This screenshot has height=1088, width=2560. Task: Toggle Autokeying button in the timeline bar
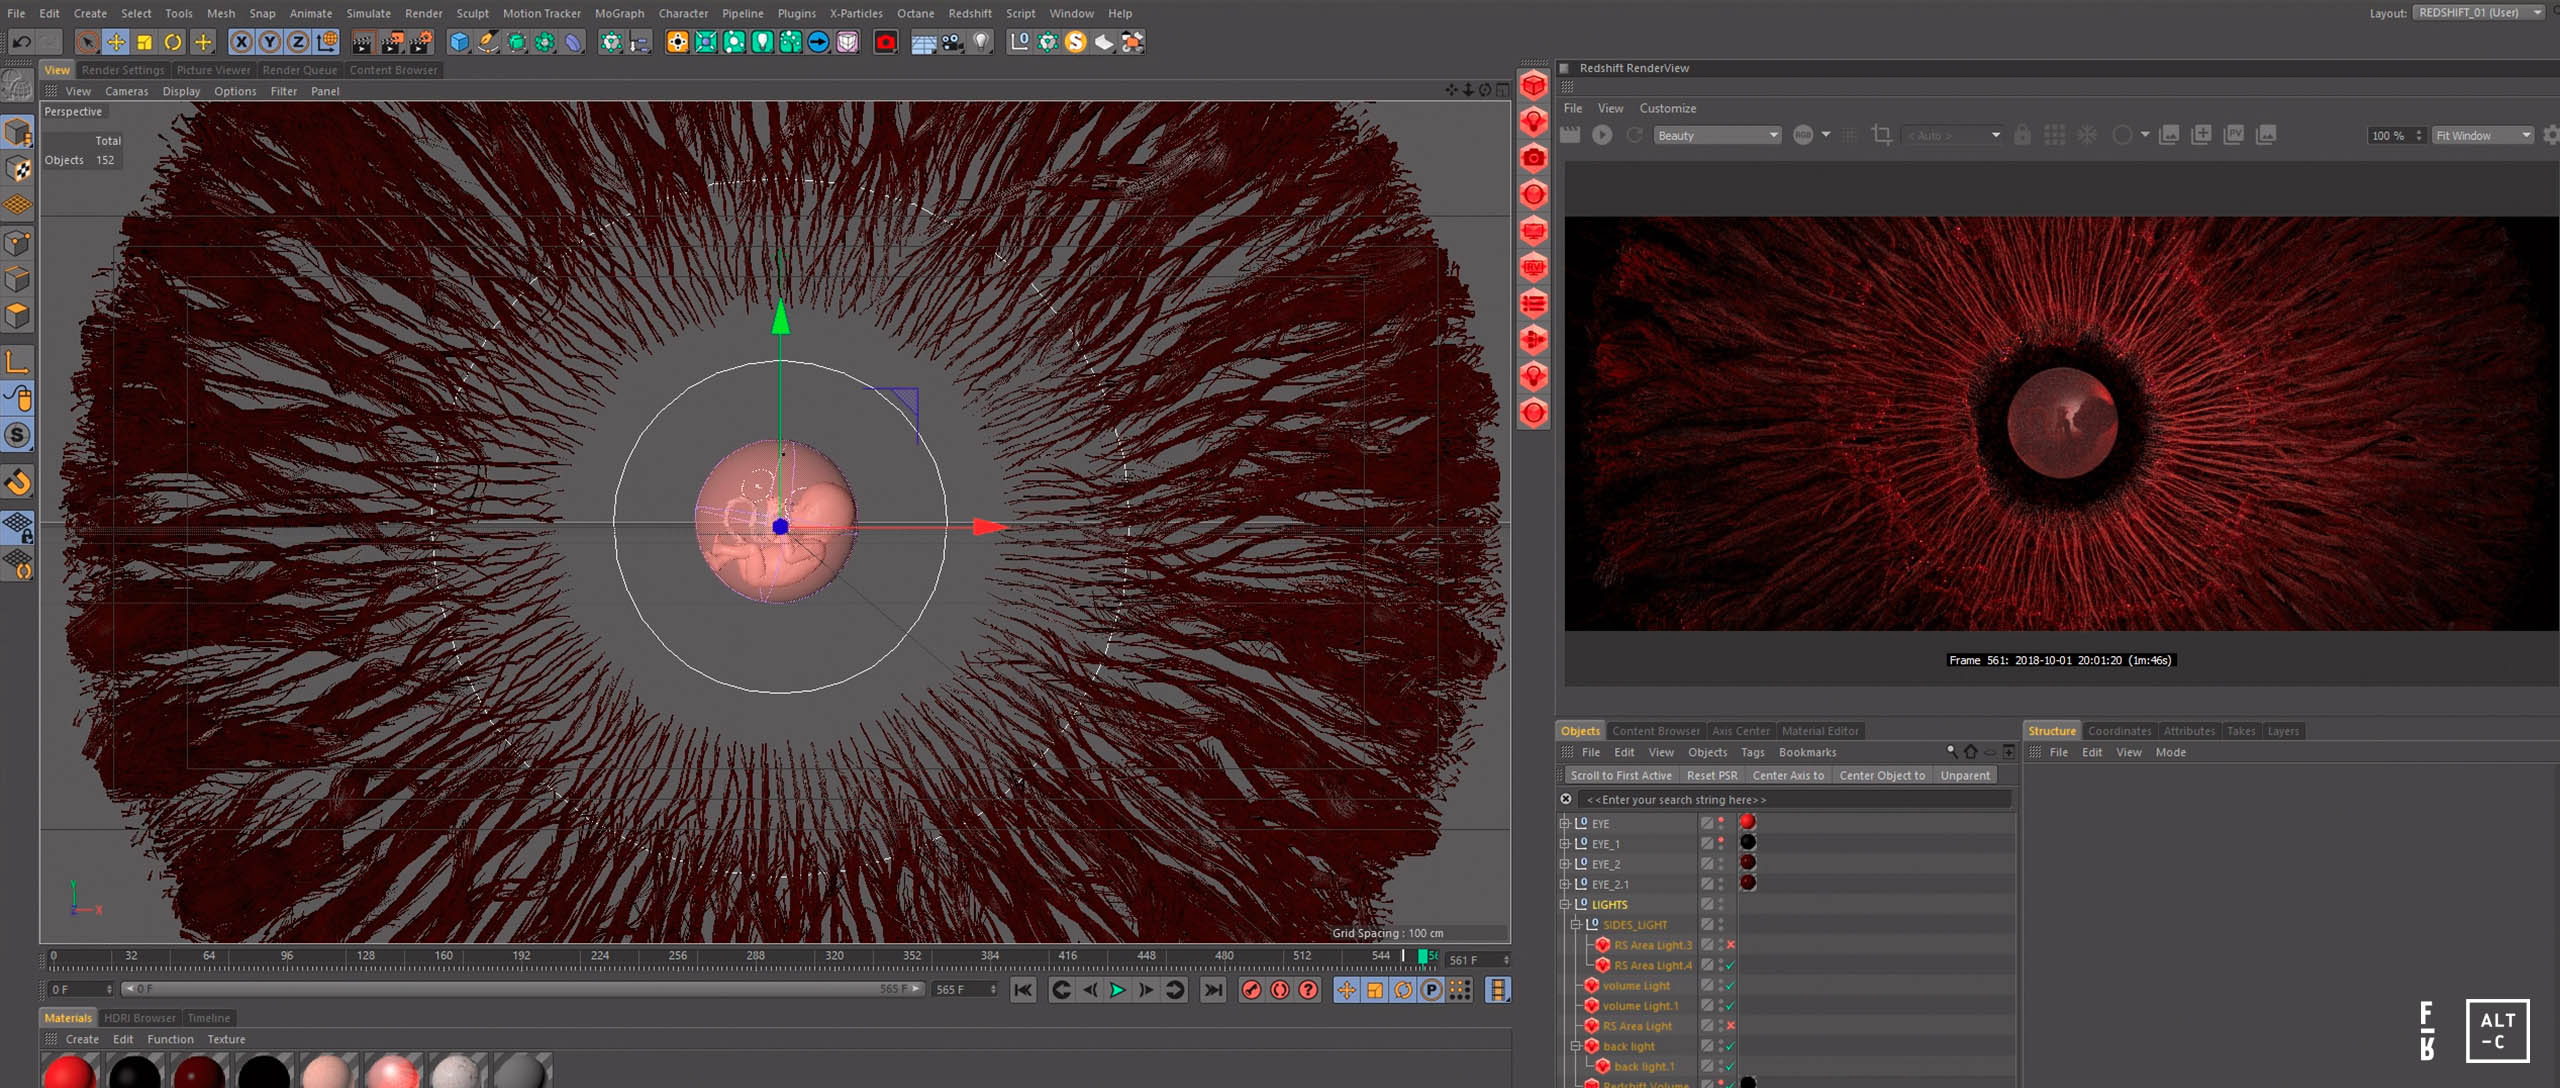[x=1279, y=990]
